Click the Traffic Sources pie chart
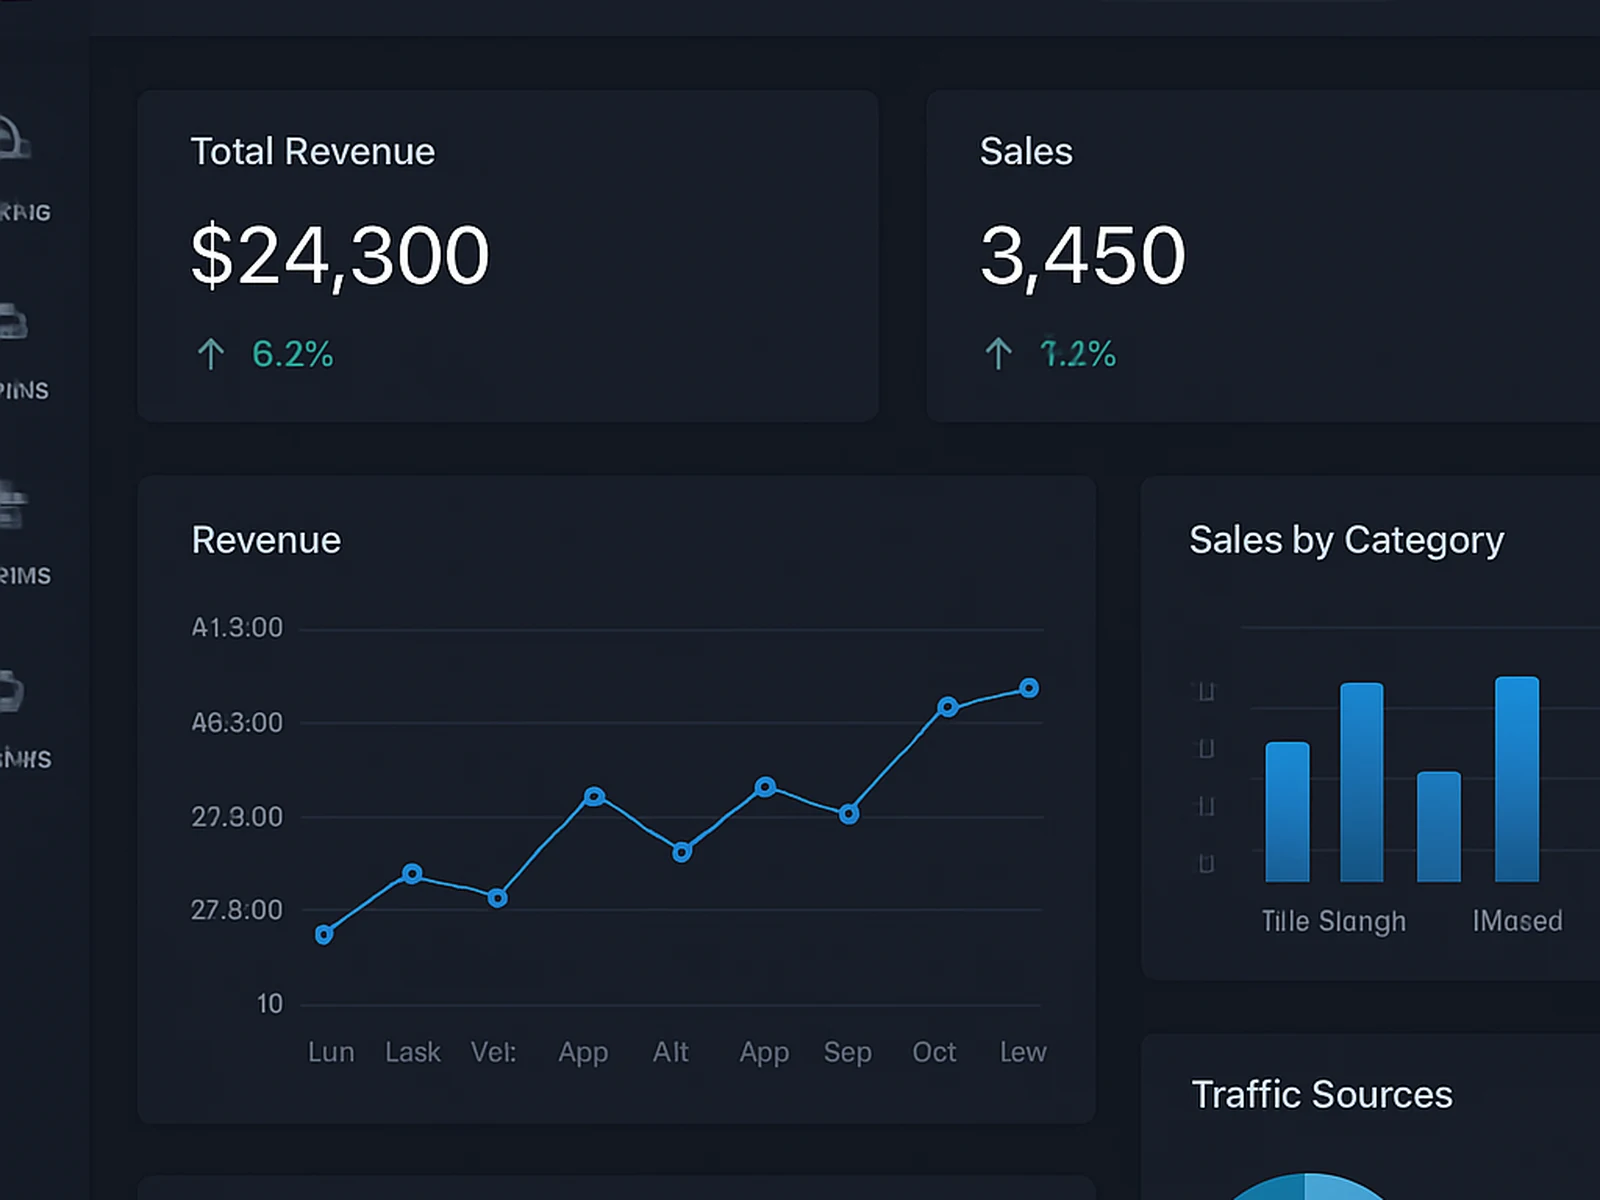Screen dimensions: 1600x1200 coord(1305,1188)
